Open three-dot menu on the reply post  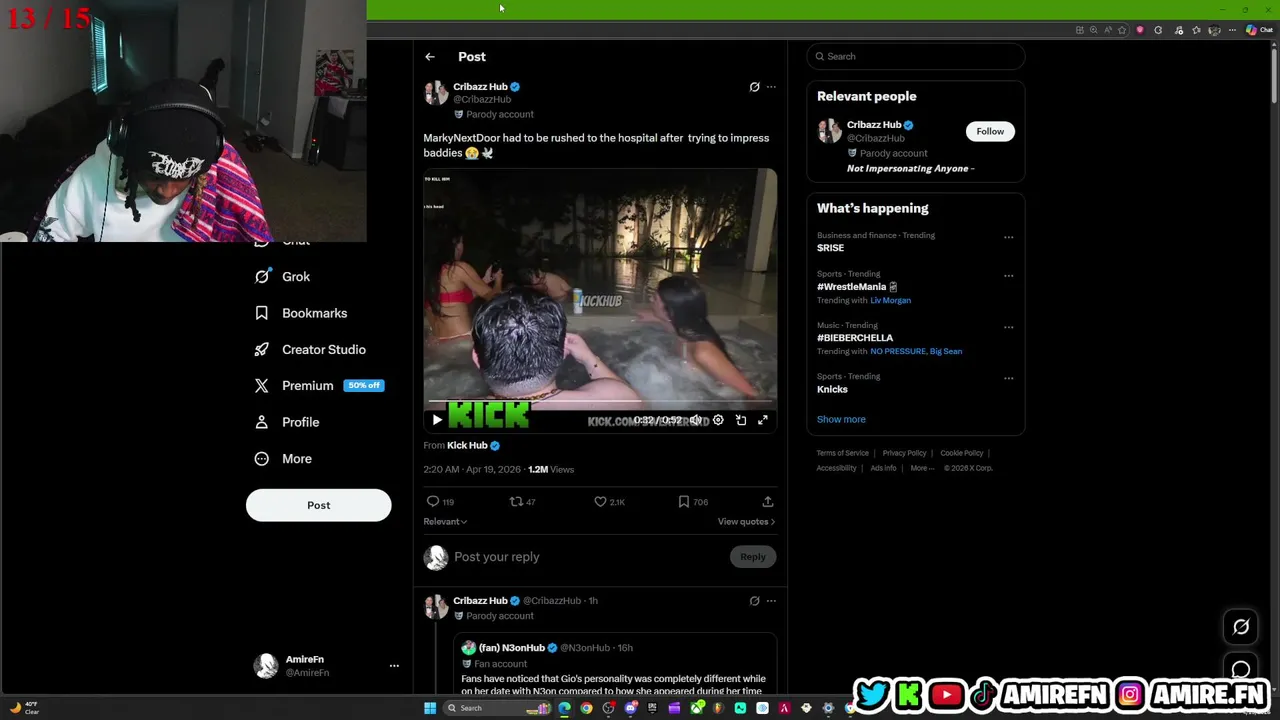[x=771, y=601]
